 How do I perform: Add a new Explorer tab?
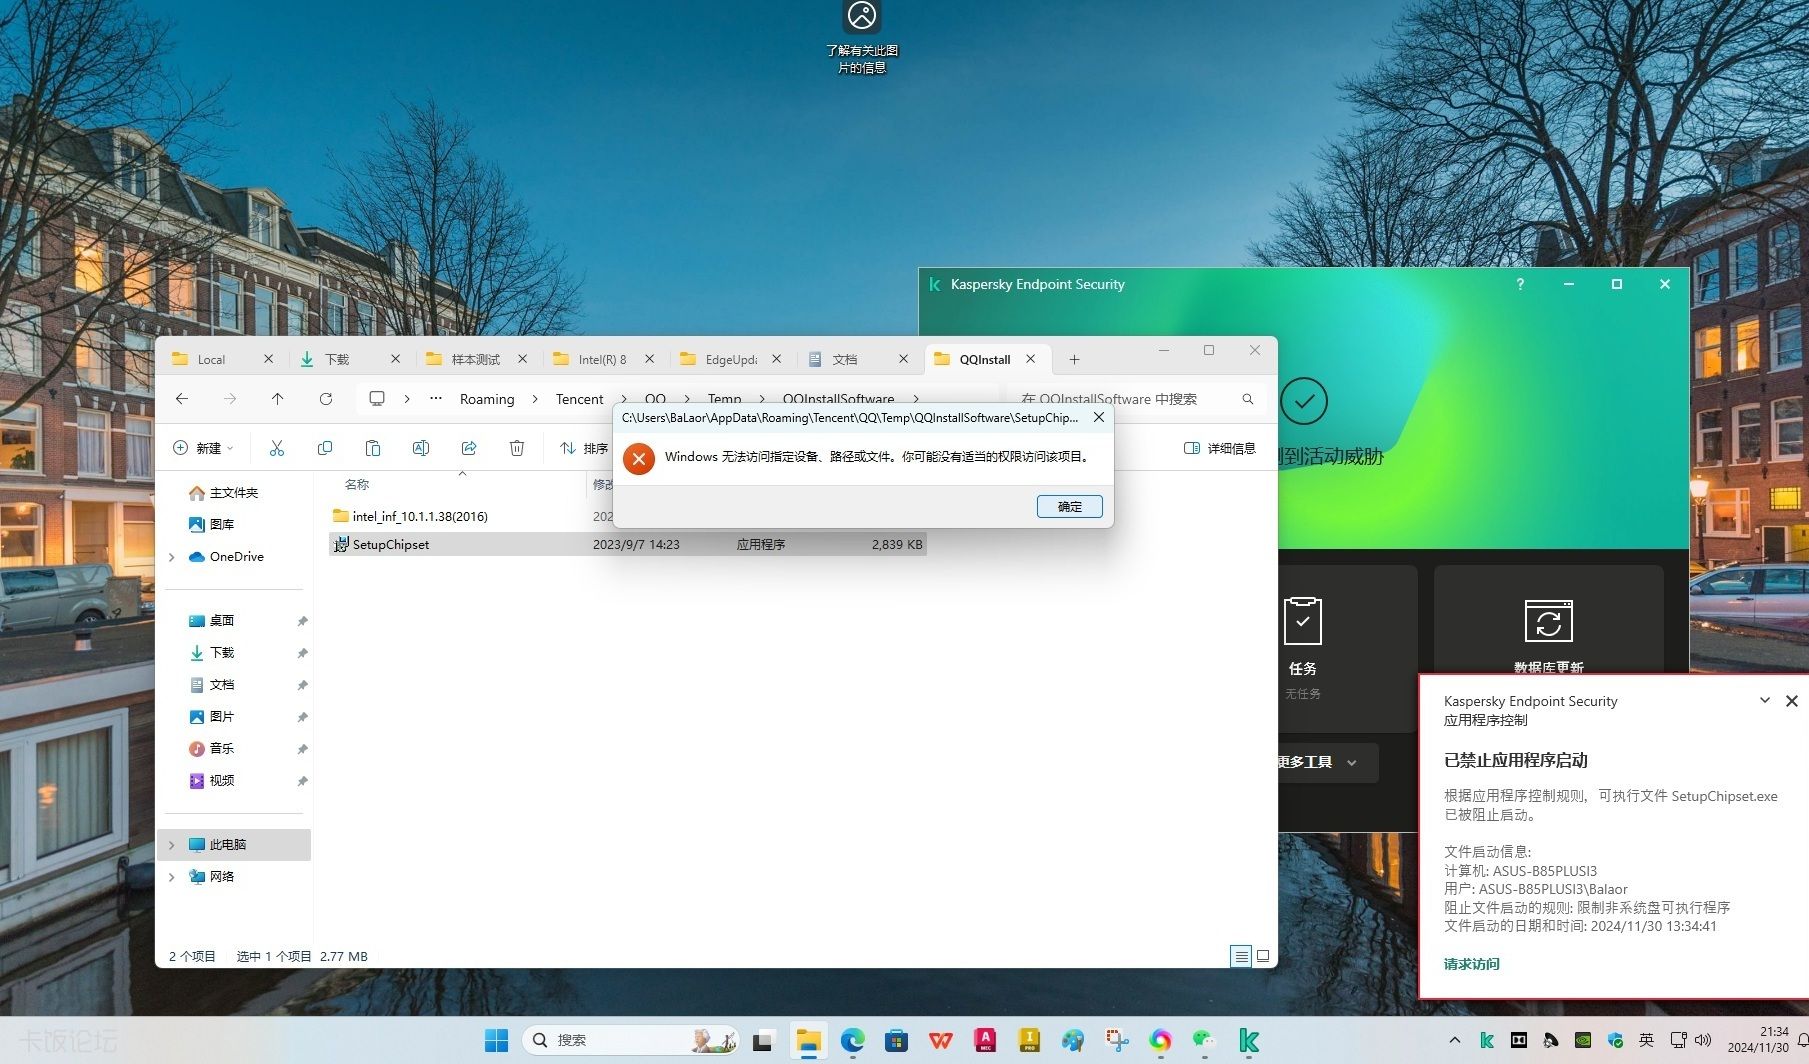(1074, 359)
